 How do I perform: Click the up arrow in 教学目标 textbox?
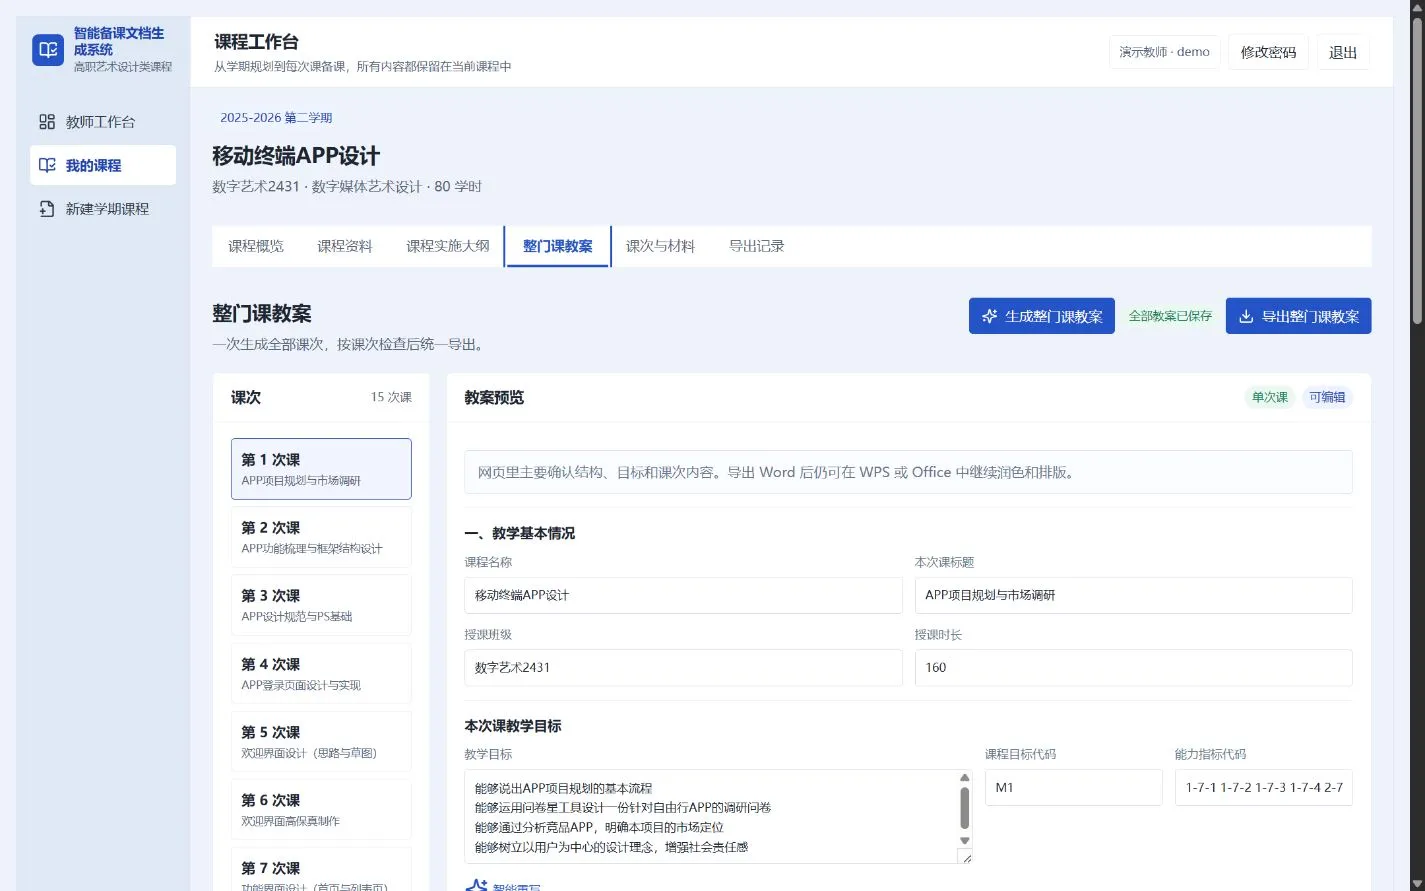(965, 777)
